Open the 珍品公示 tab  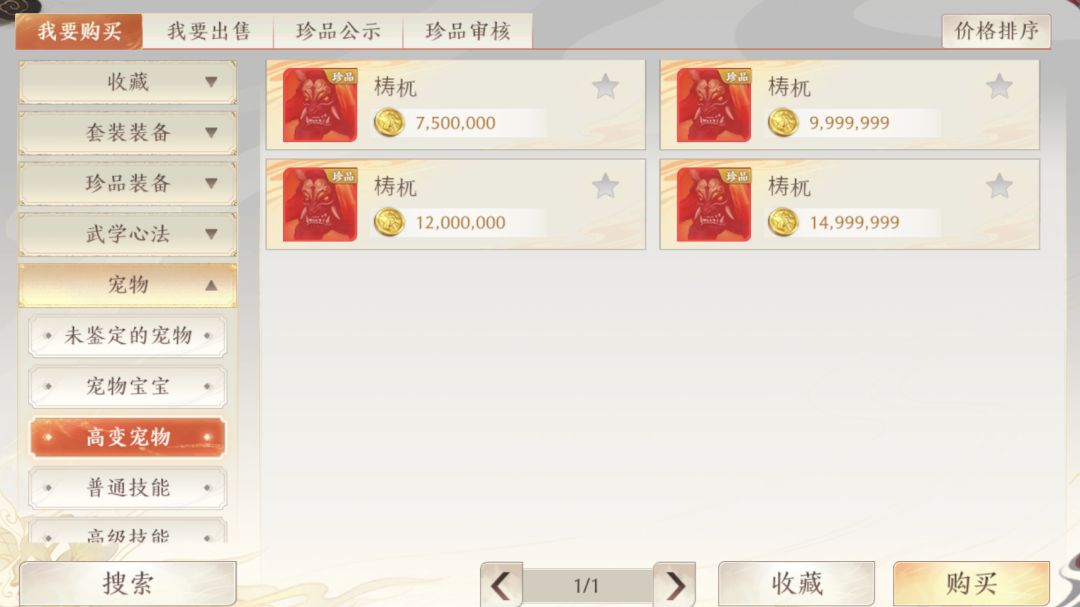338,31
